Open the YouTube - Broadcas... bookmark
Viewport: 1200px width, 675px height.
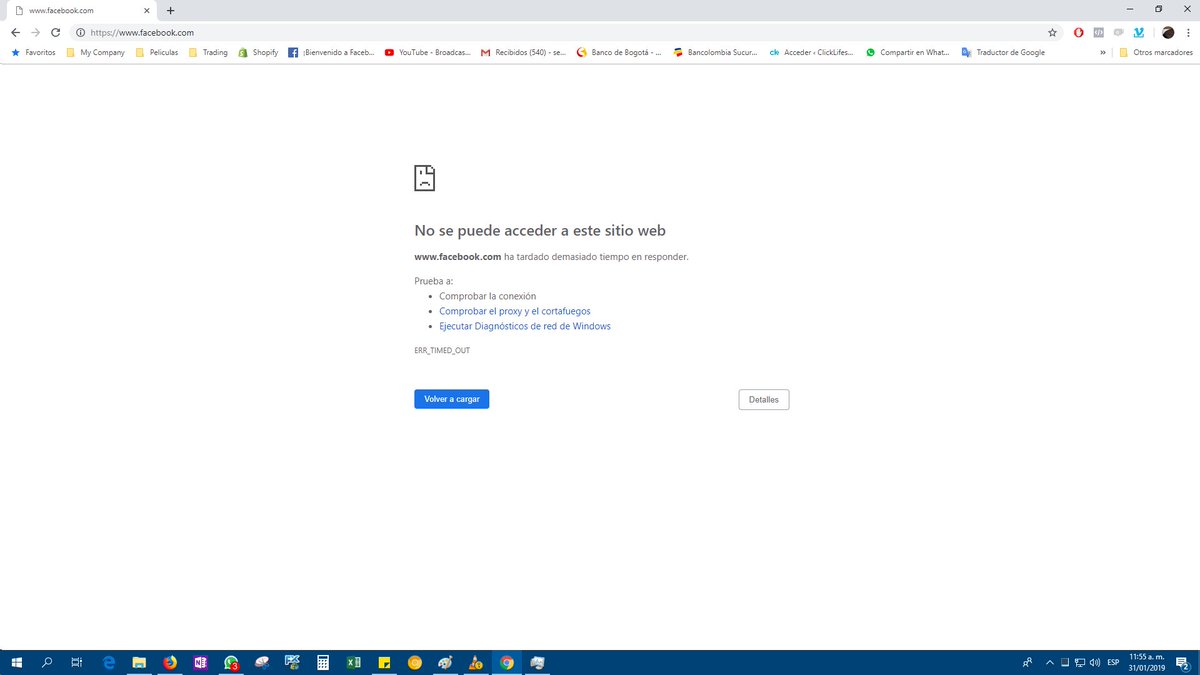pyautogui.click(x=428, y=52)
